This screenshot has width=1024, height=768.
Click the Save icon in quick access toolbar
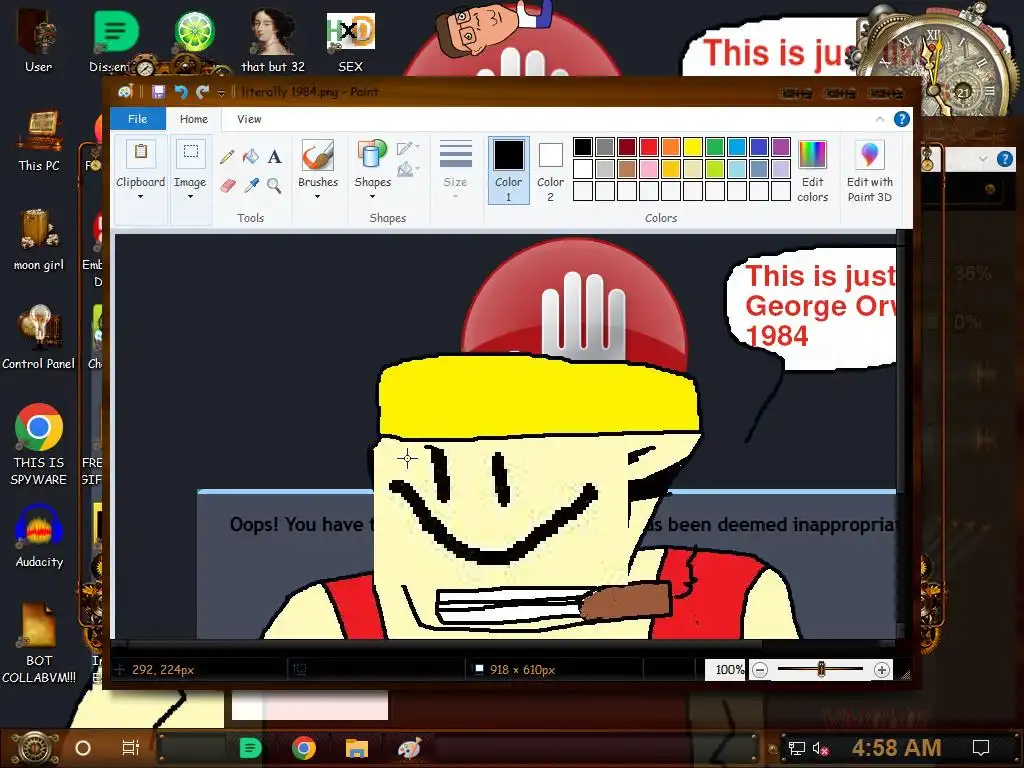158,92
